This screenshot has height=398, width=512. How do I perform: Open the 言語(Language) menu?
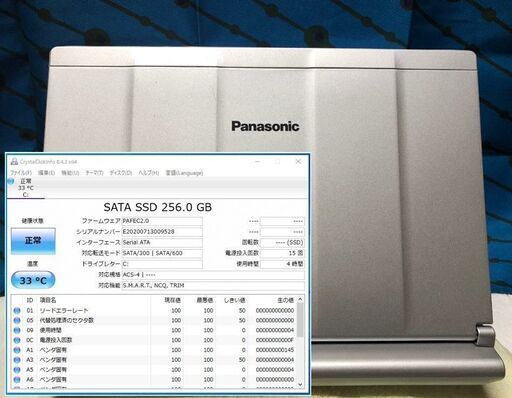pyautogui.click(x=184, y=173)
